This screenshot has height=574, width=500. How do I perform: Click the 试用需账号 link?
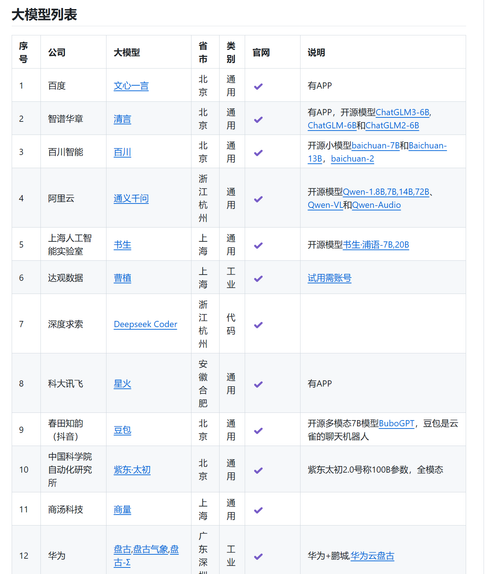(329, 278)
